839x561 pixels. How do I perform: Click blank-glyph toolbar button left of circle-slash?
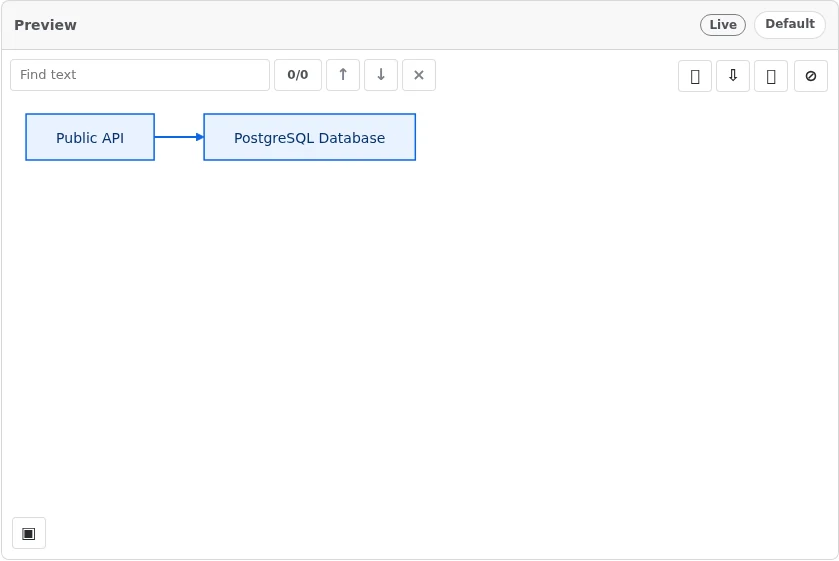pos(771,76)
